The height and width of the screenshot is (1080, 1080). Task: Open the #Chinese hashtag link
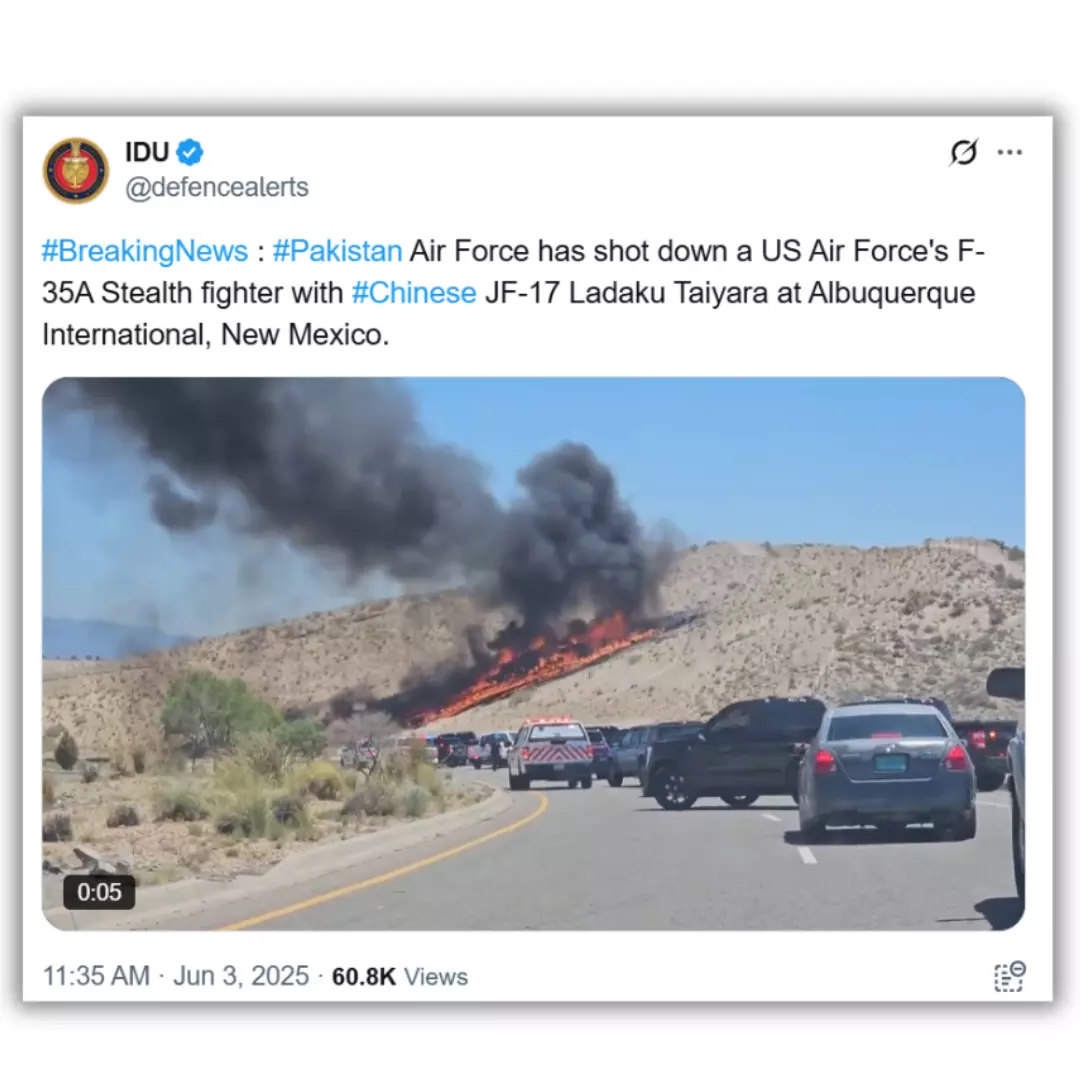(414, 293)
